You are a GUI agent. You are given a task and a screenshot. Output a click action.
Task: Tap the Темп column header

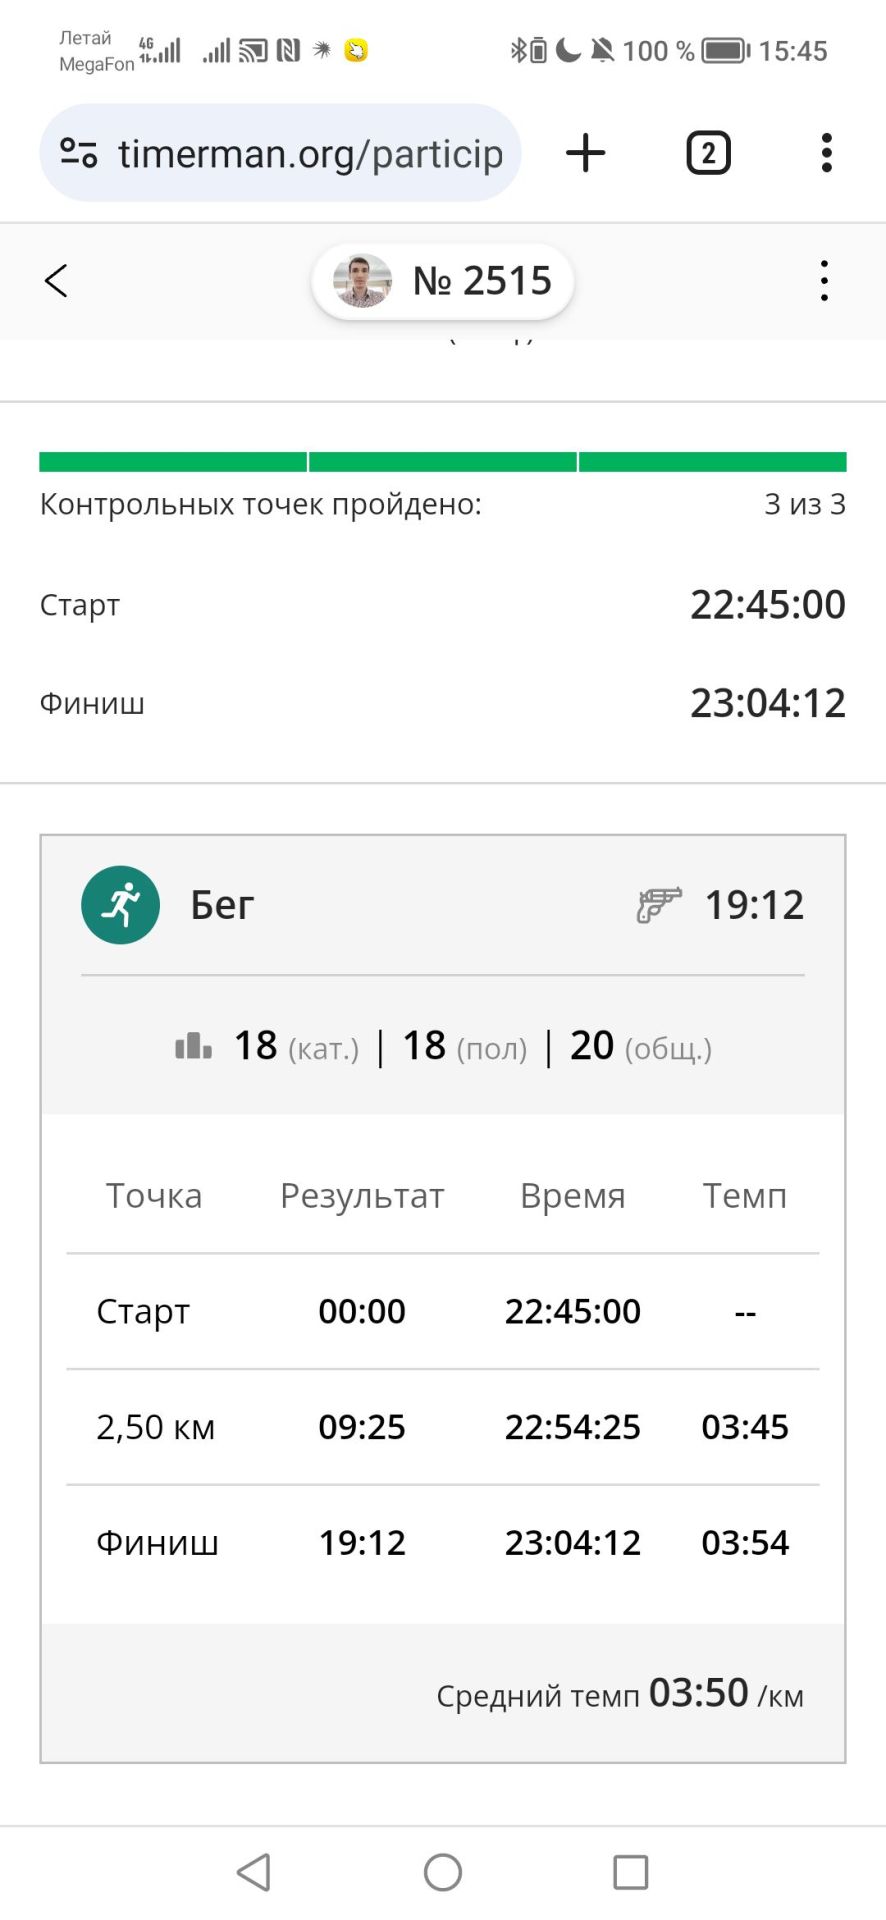(x=745, y=1195)
